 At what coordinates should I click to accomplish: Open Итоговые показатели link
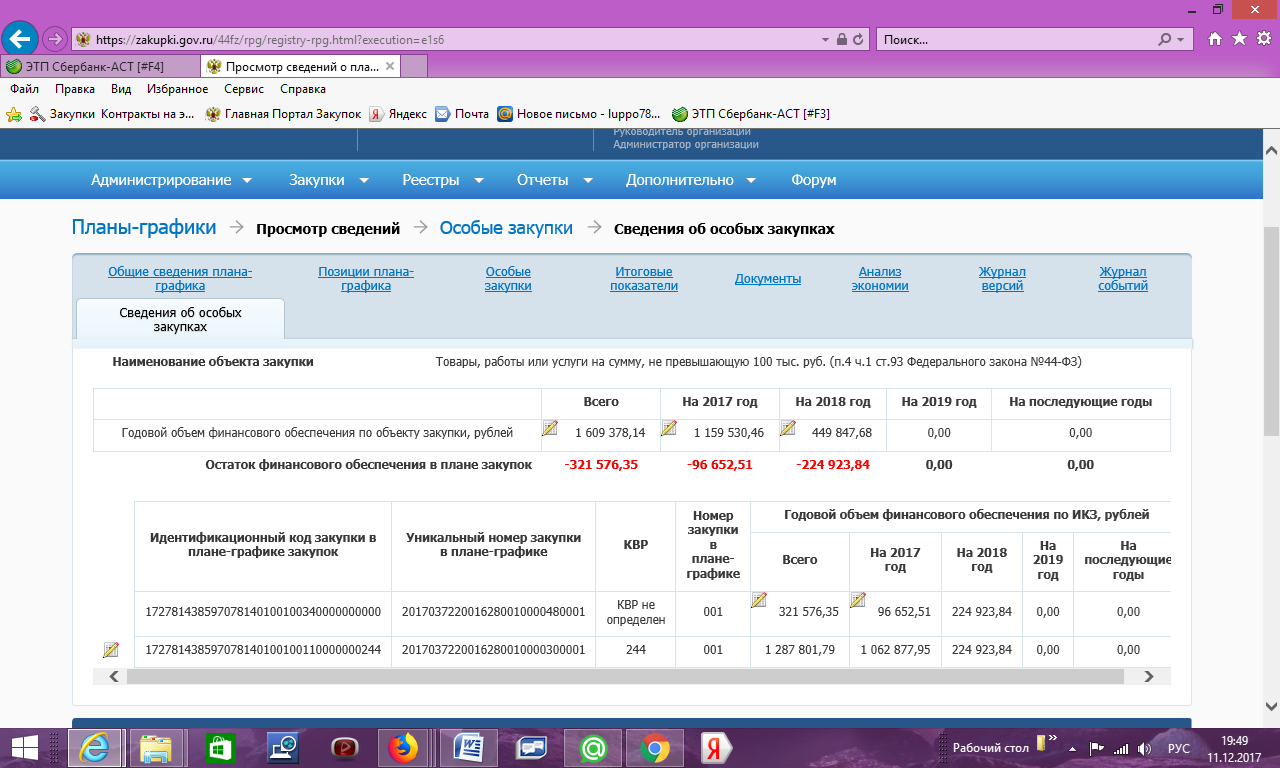pos(646,279)
